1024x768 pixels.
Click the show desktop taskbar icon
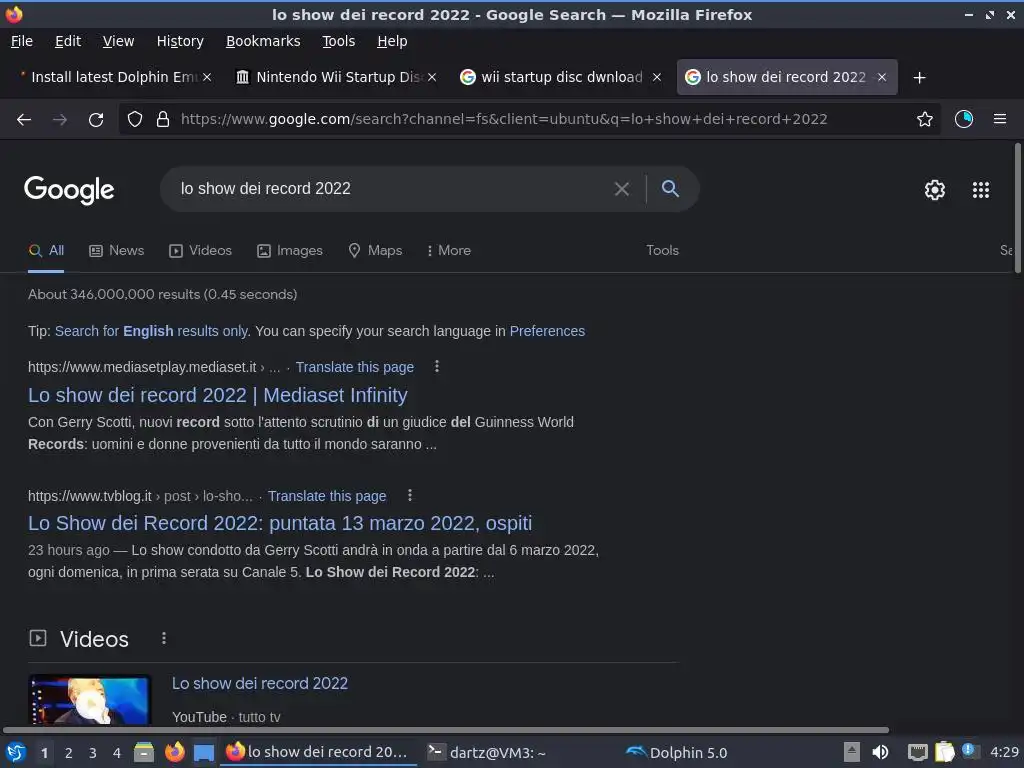click(x=204, y=752)
